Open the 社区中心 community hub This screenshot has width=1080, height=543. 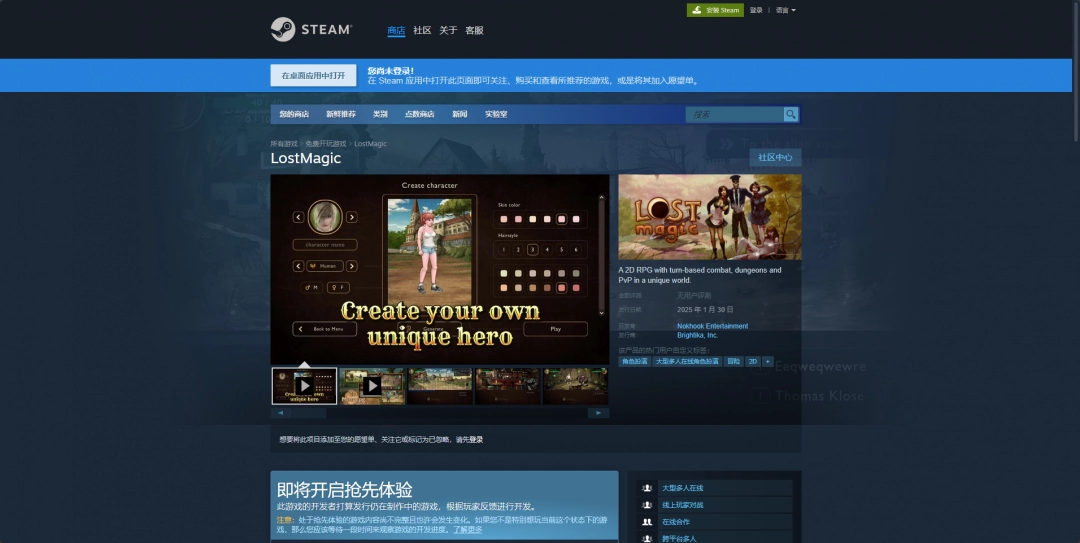(x=775, y=157)
